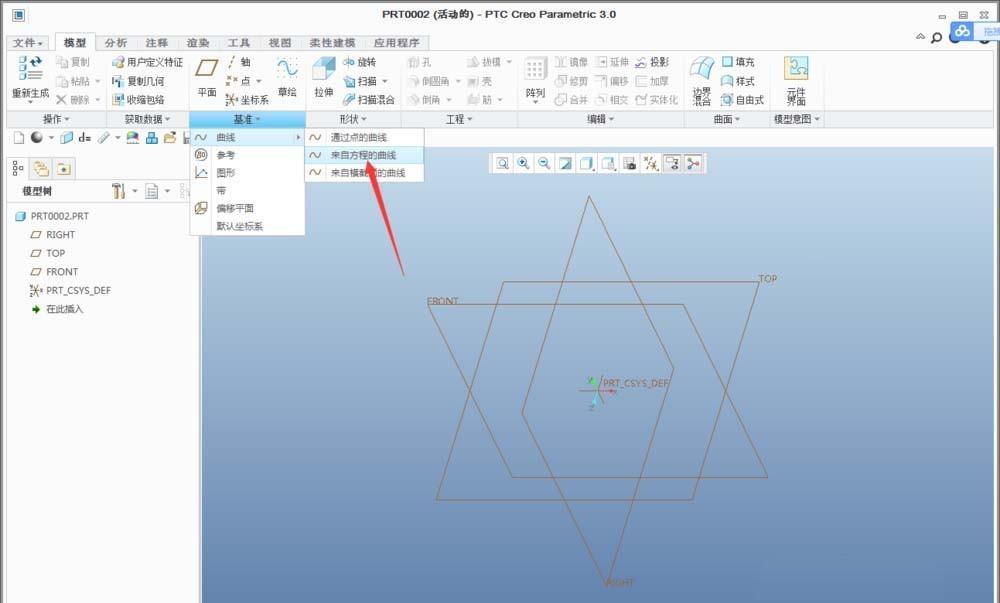Click the Style (样式) surfacing tool
The width and height of the screenshot is (1000, 603).
pyautogui.click(x=736, y=80)
